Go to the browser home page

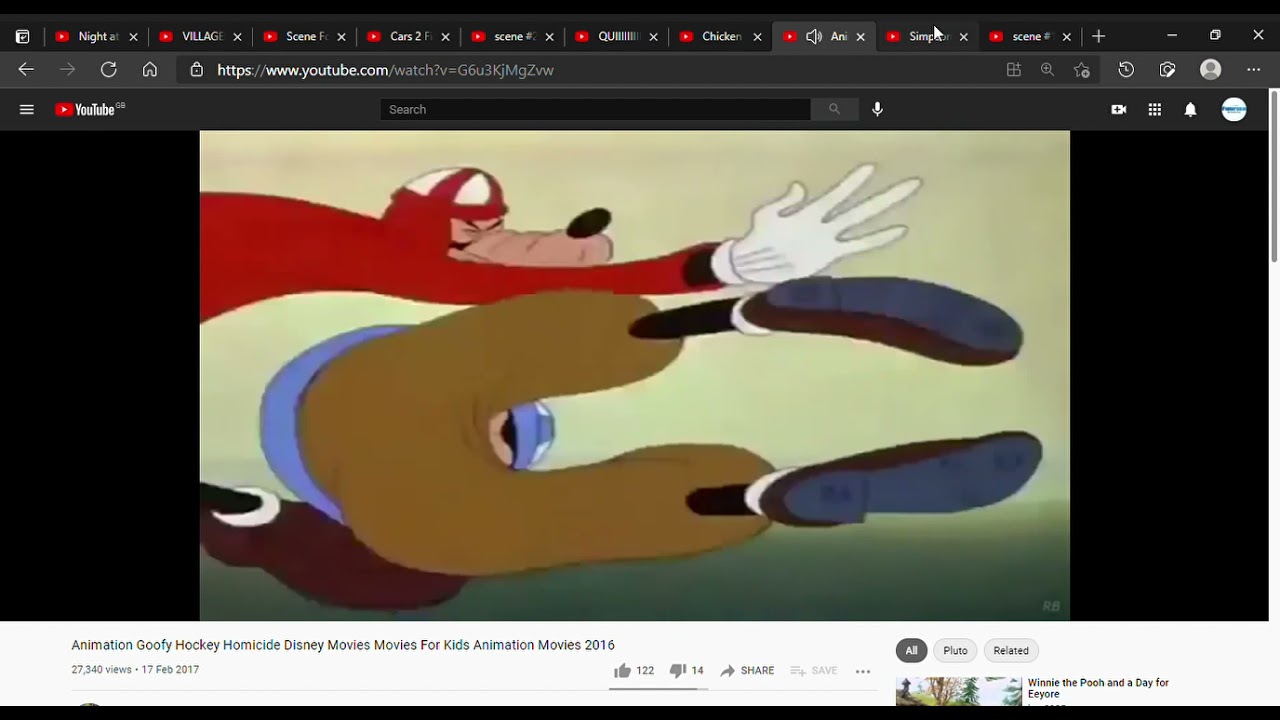[x=149, y=70]
